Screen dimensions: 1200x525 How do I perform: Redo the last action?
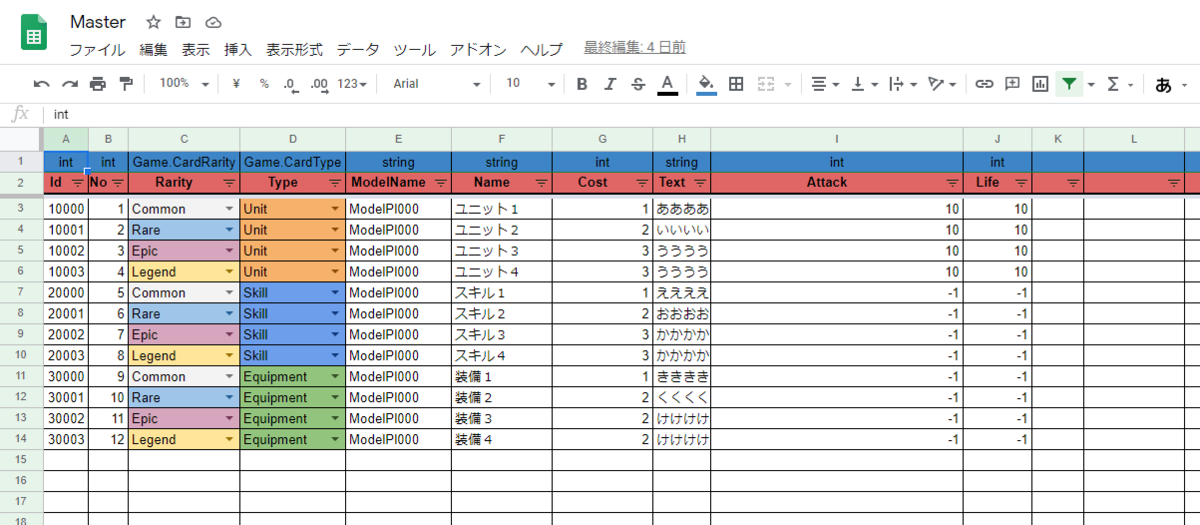[x=70, y=84]
